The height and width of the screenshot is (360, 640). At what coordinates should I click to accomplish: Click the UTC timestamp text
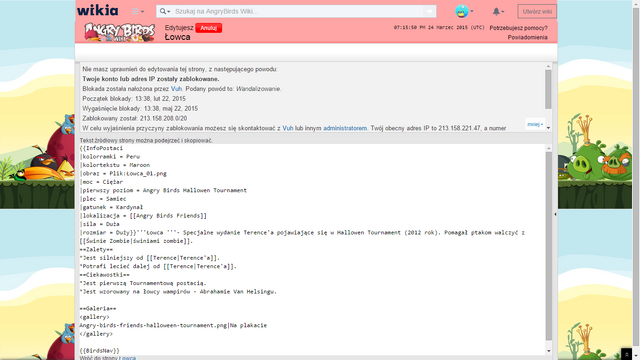click(x=439, y=27)
